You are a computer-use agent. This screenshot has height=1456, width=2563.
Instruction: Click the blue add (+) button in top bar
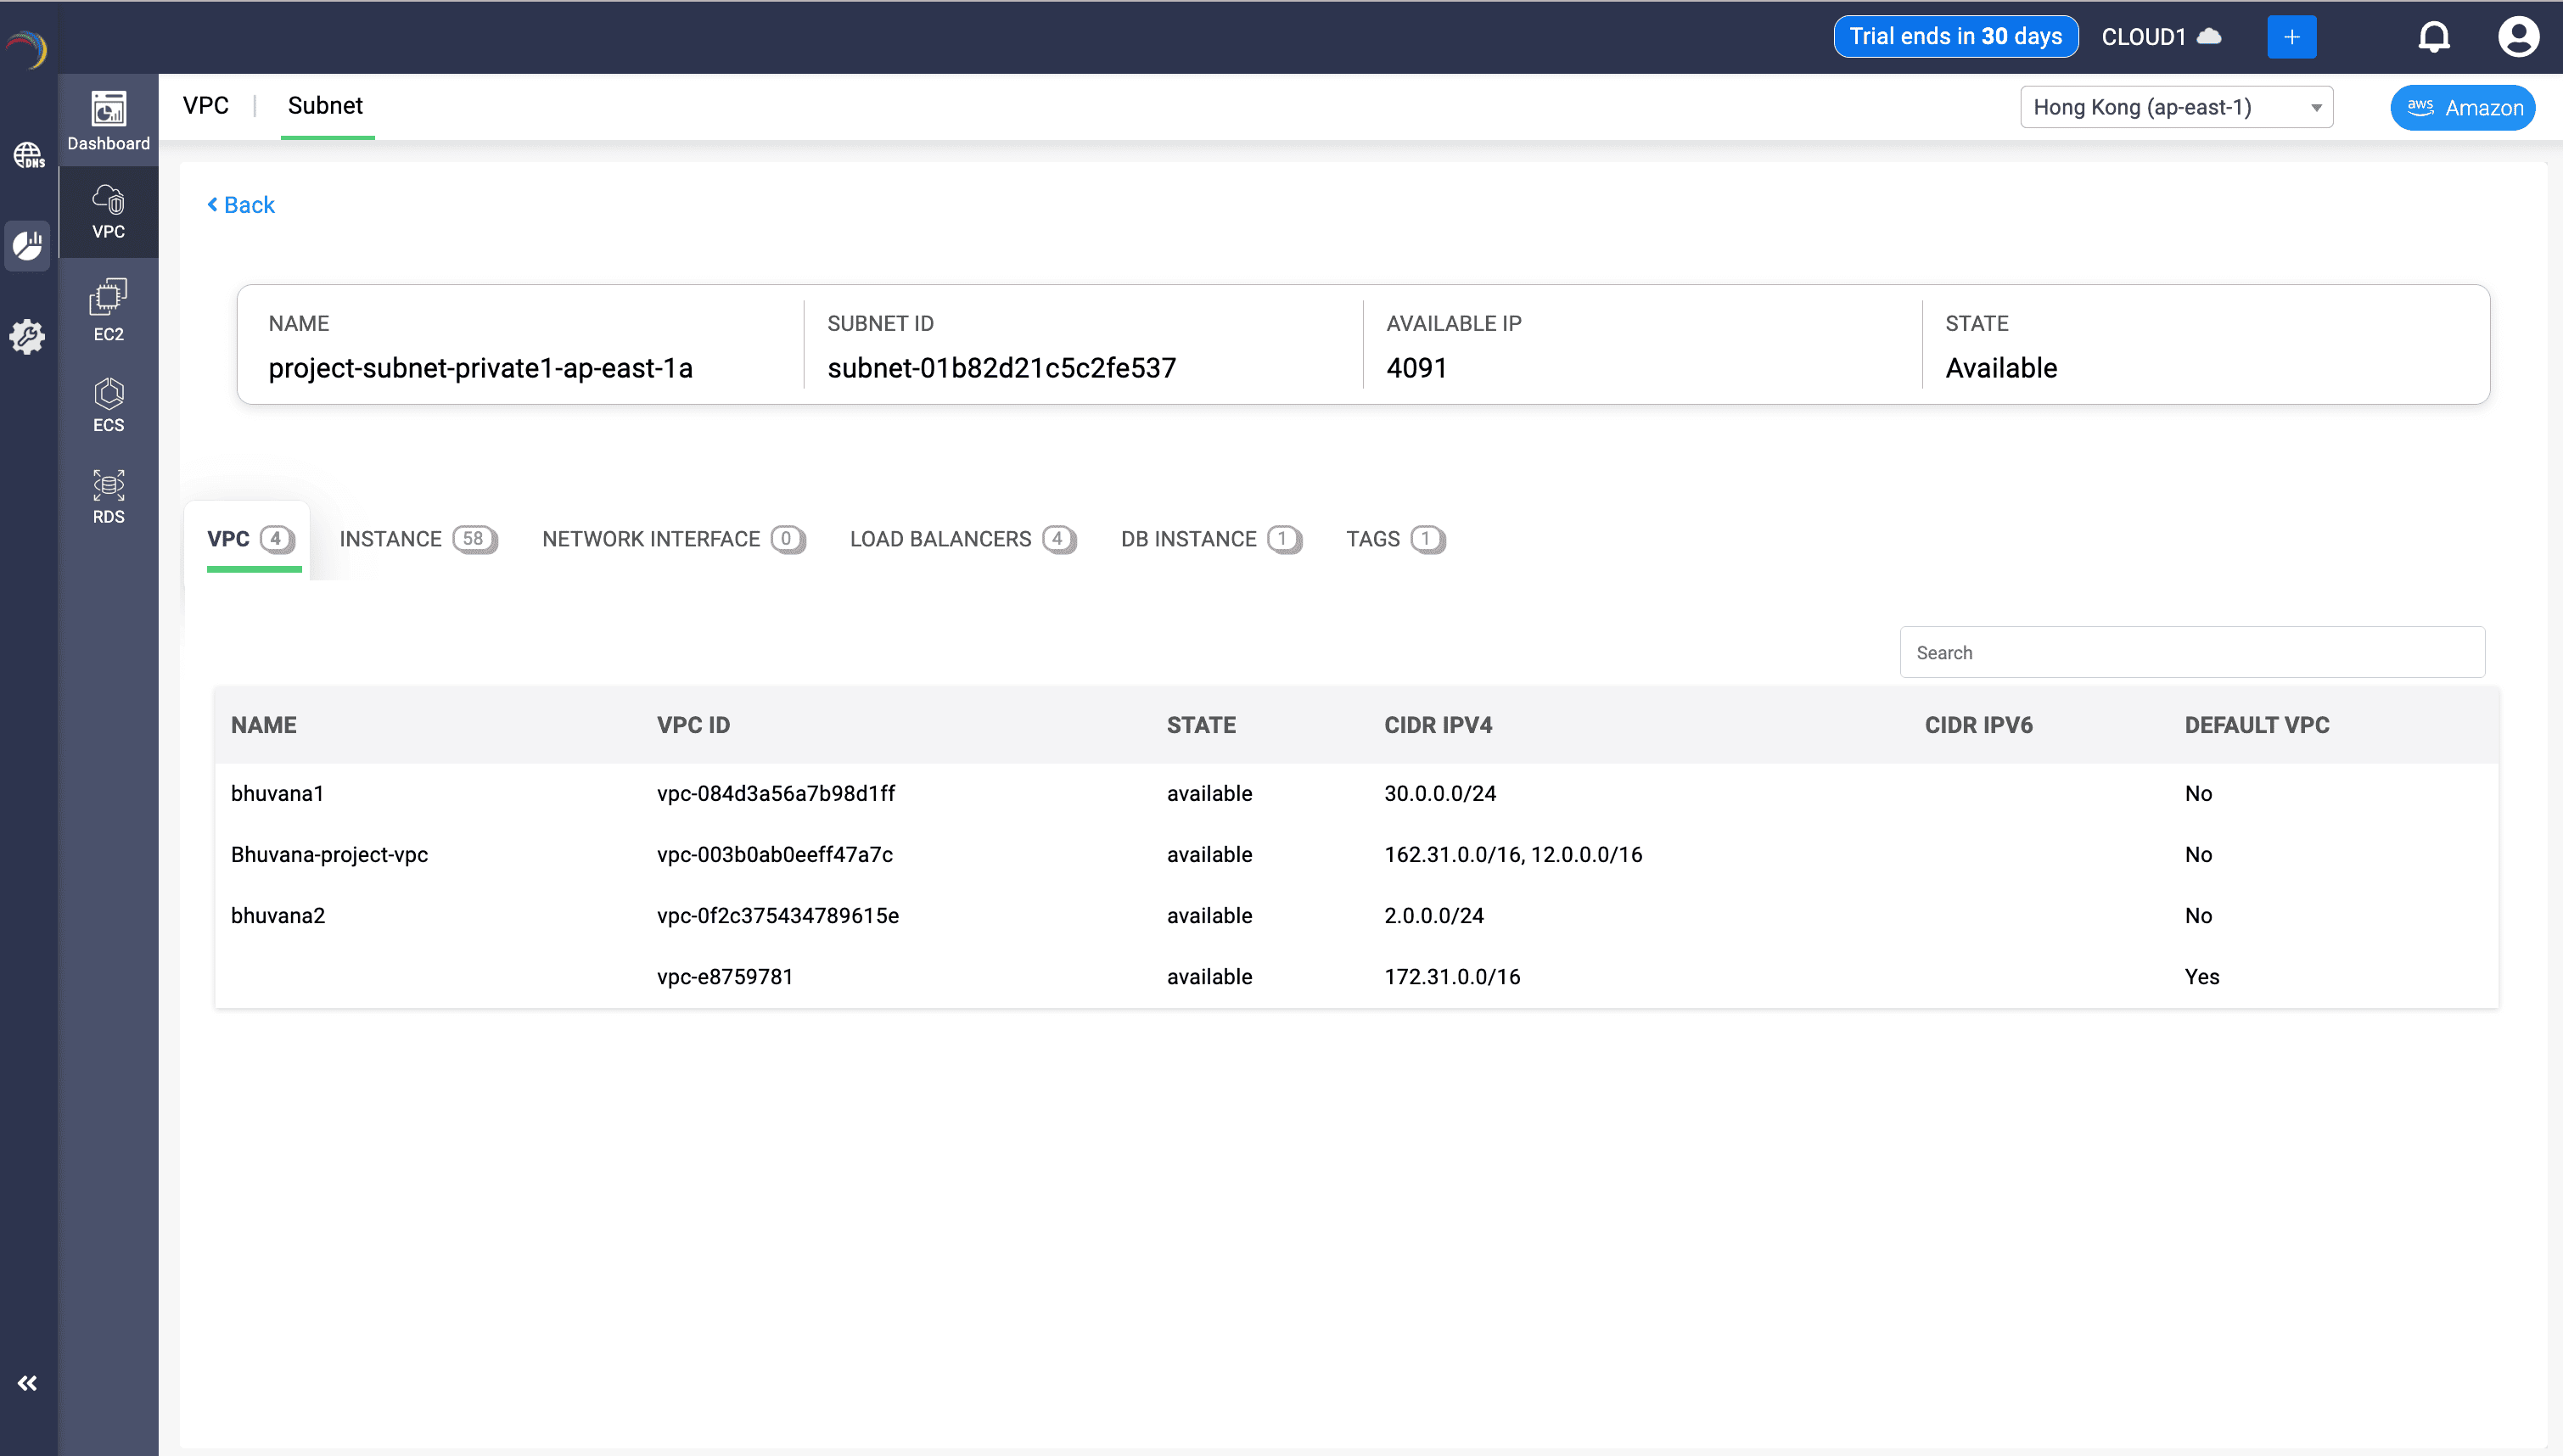pyautogui.click(x=2292, y=36)
